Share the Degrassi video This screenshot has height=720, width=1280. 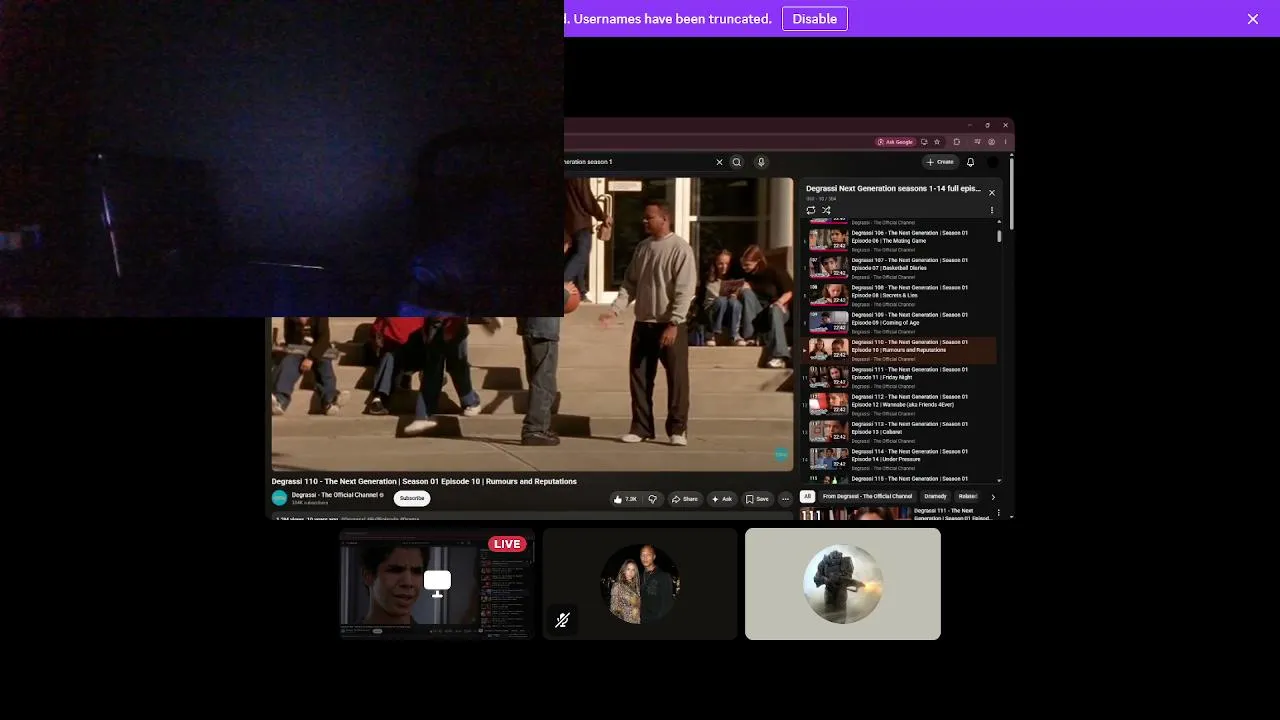click(x=685, y=499)
